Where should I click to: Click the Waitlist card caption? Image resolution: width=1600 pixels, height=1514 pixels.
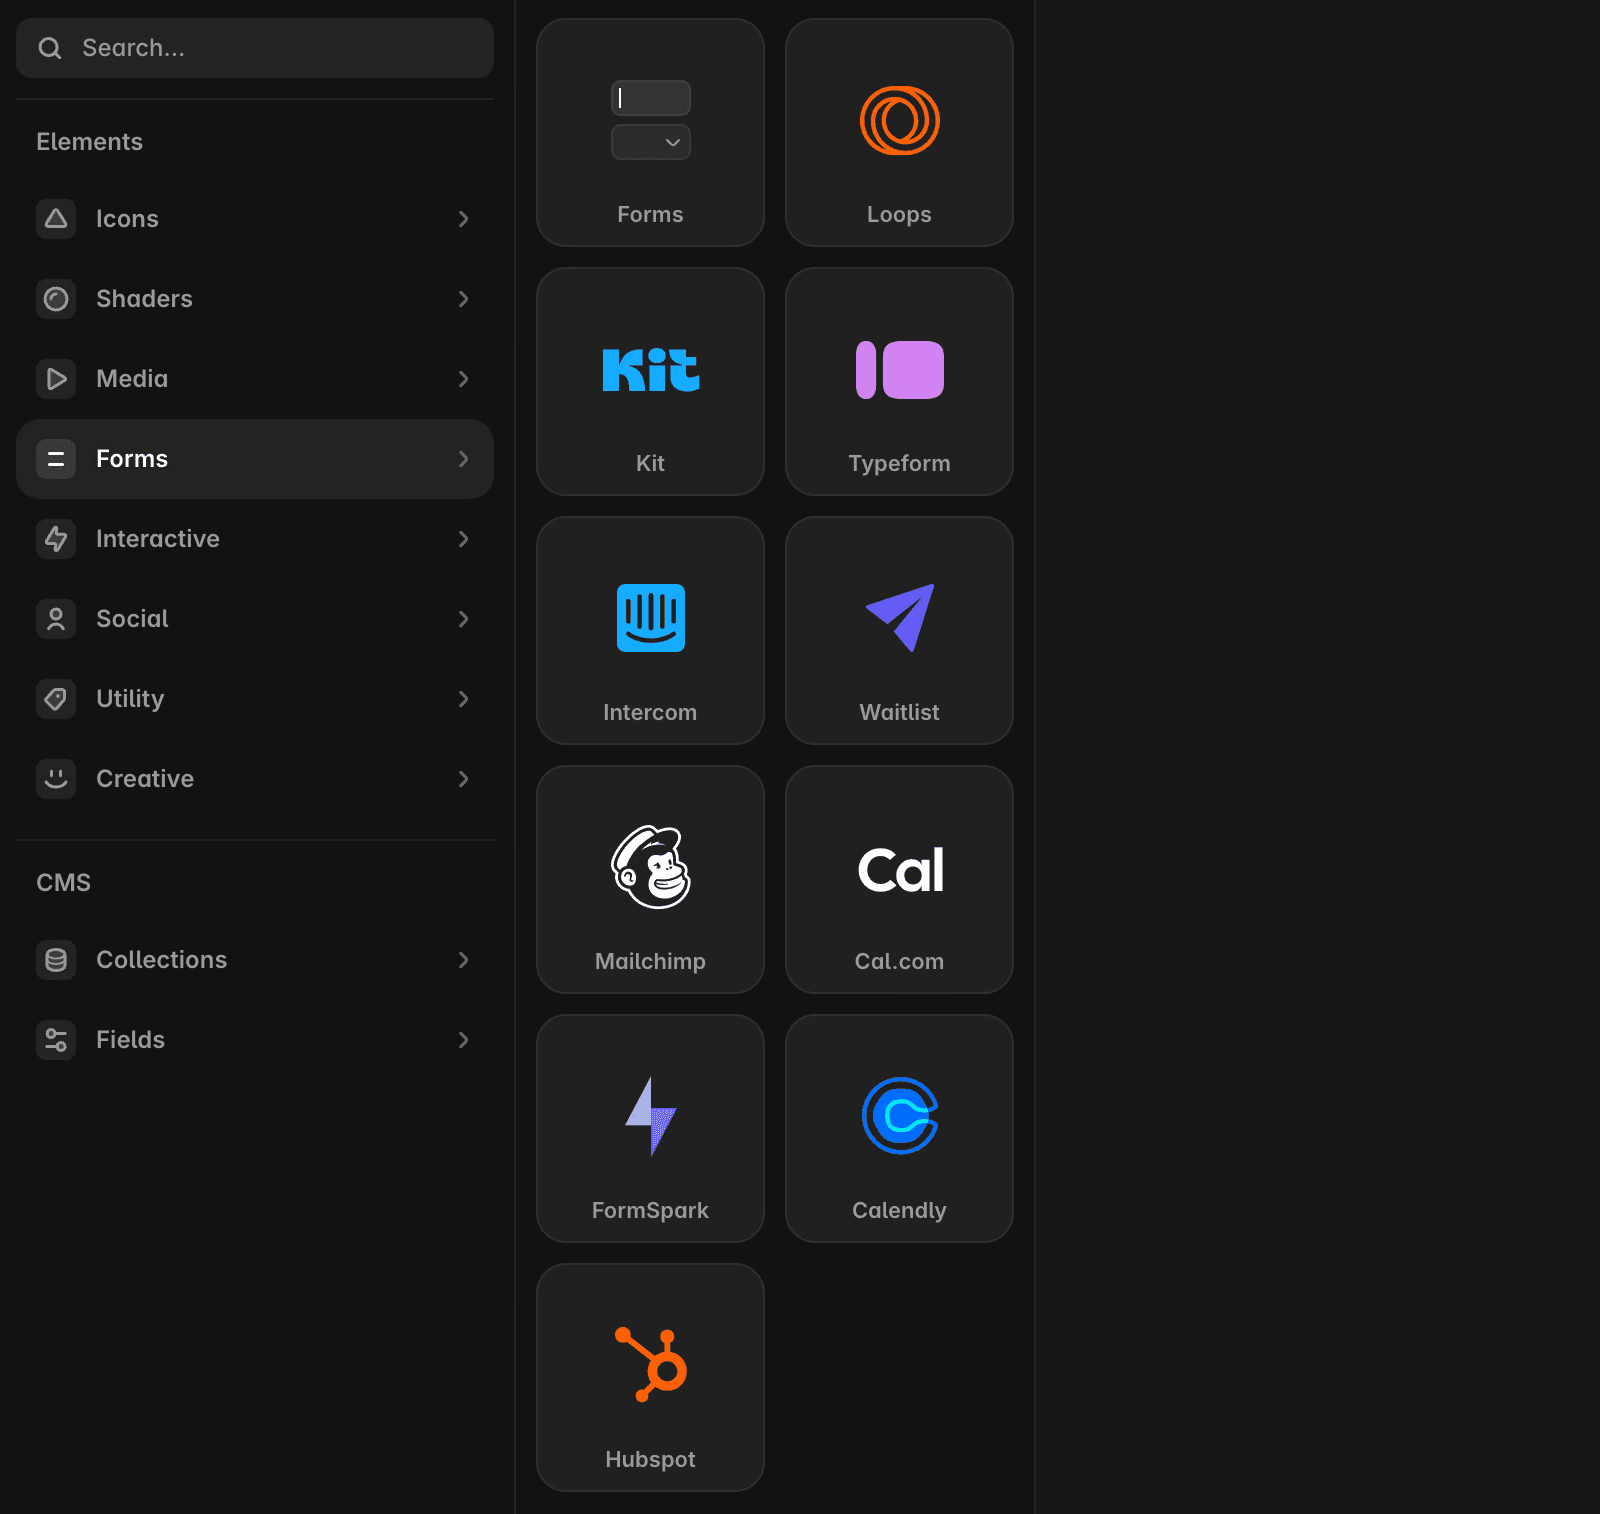click(x=899, y=713)
